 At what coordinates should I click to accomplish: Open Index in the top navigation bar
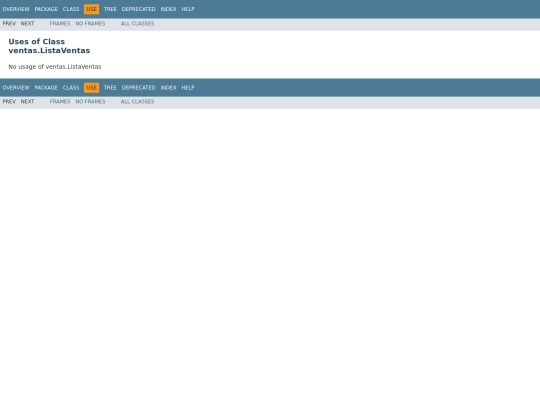[x=168, y=9]
